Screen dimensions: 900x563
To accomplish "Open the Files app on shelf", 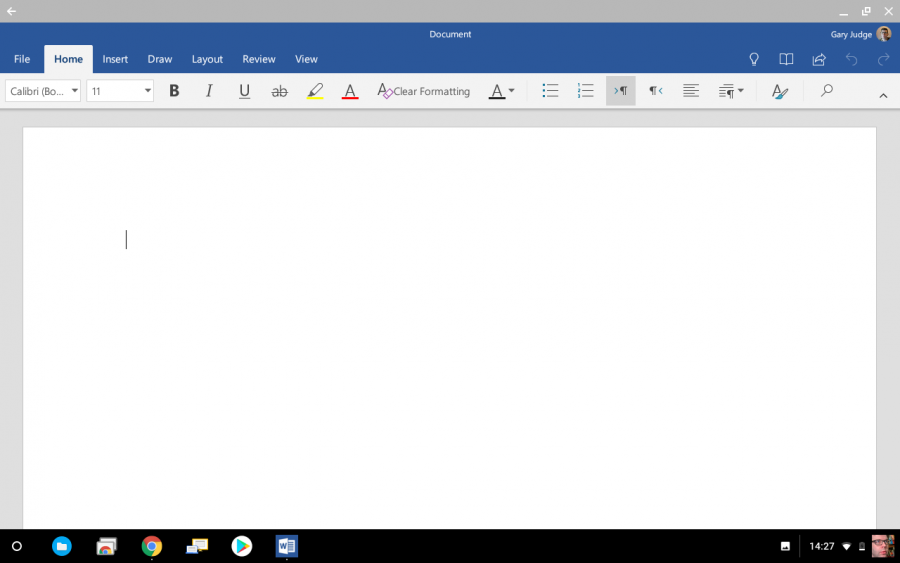I will 61,546.
